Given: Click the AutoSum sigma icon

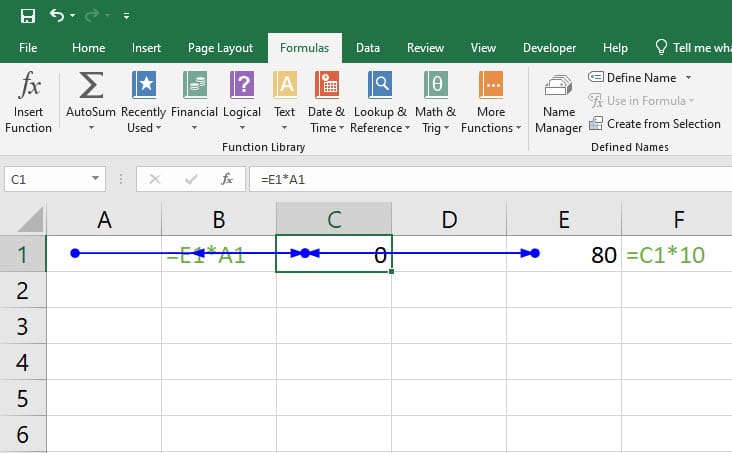Looking at the screenshot, I should pyautogui.click(x=91, y=85).
